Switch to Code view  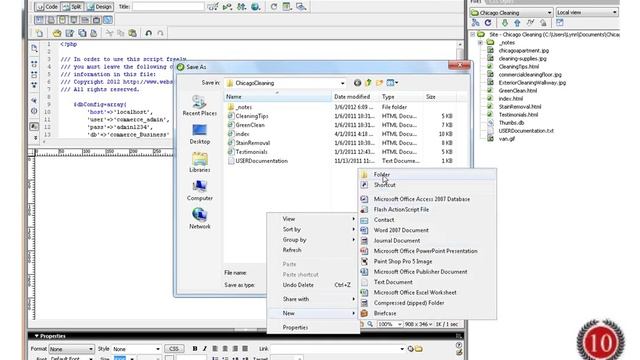(x=47, y=7)
